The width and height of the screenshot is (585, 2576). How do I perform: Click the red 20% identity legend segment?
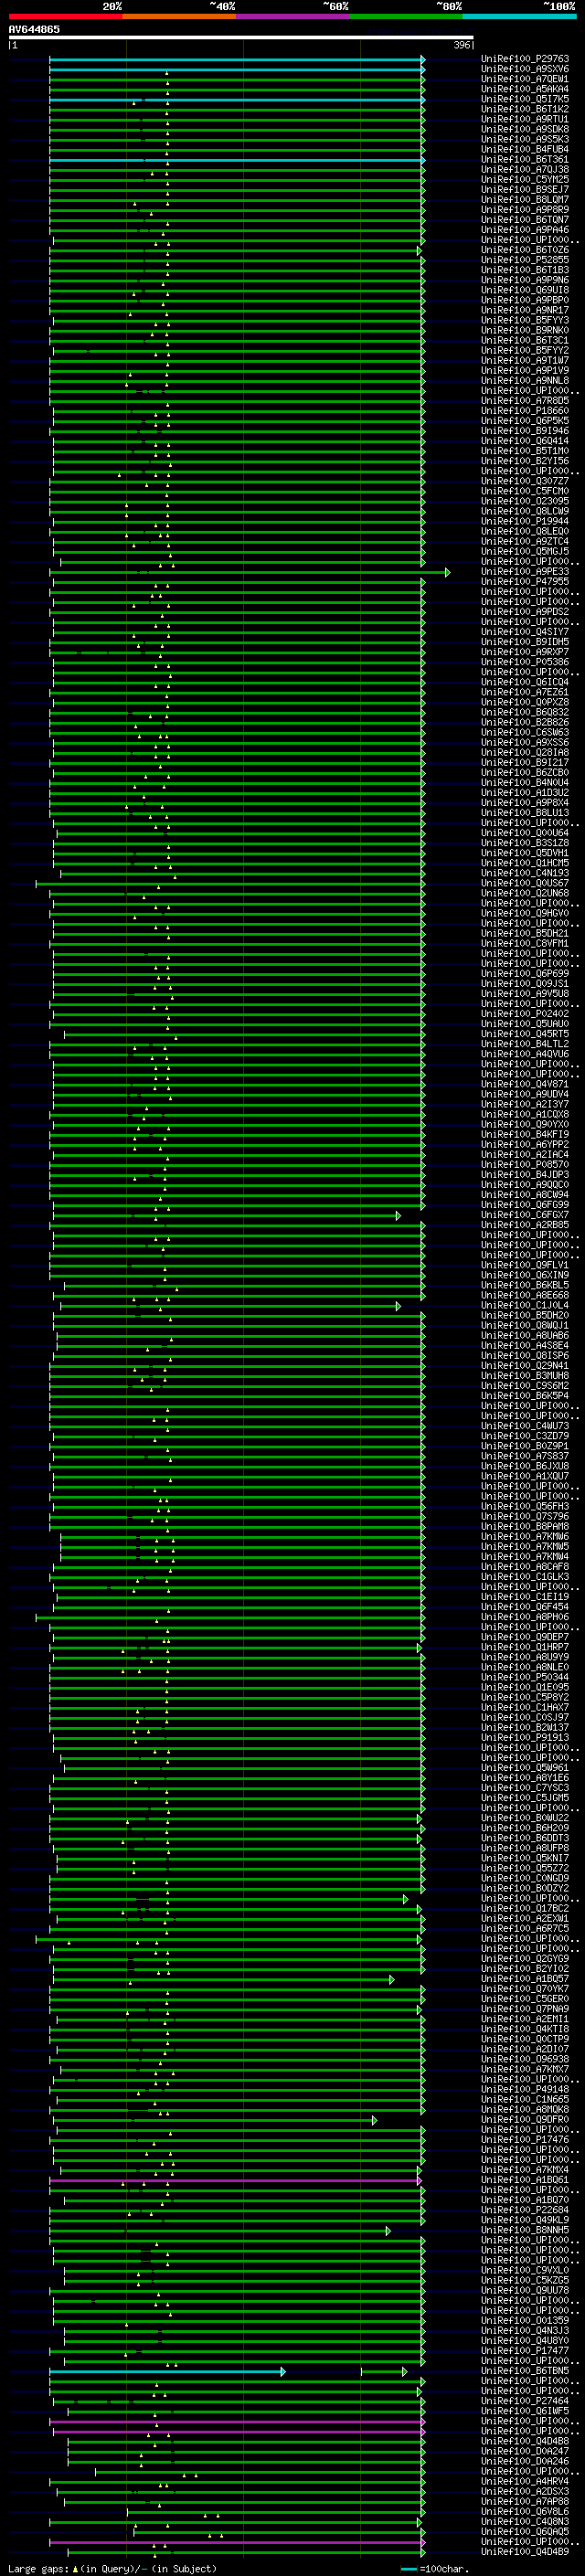tap(65, 16)
